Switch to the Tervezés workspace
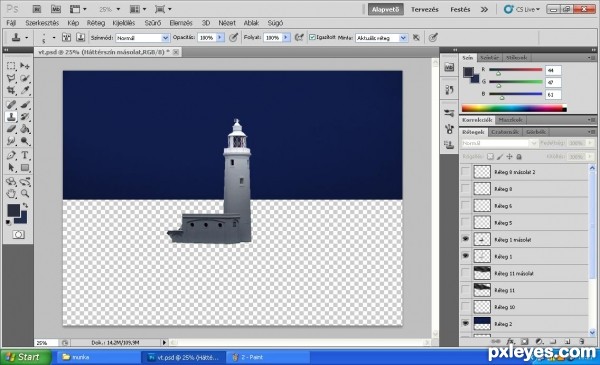The image size is (600, 365). click(425, 9)
